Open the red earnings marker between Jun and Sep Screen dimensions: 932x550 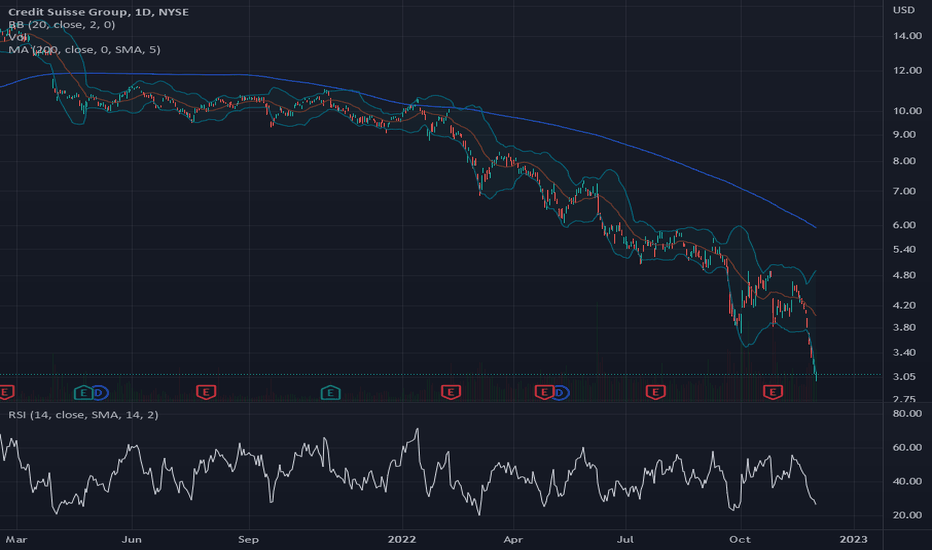[206, 392]
